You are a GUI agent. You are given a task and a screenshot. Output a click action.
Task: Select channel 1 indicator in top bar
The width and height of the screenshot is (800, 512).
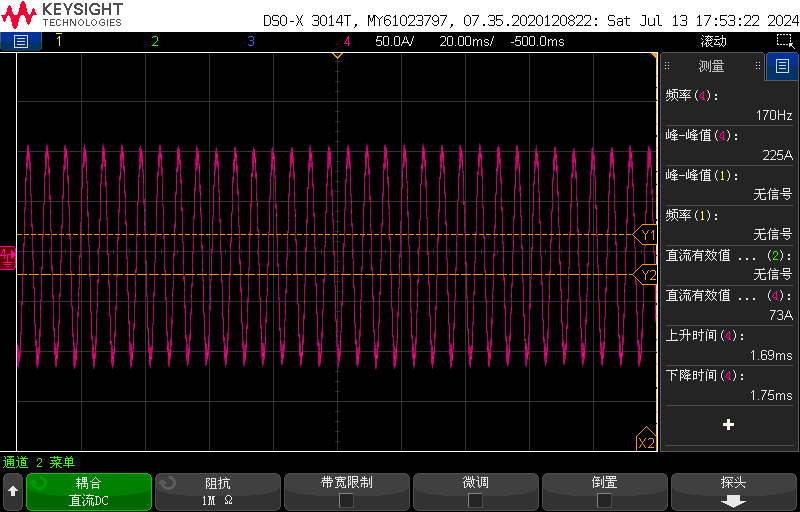pyautogui.click(x=59, y=41)
